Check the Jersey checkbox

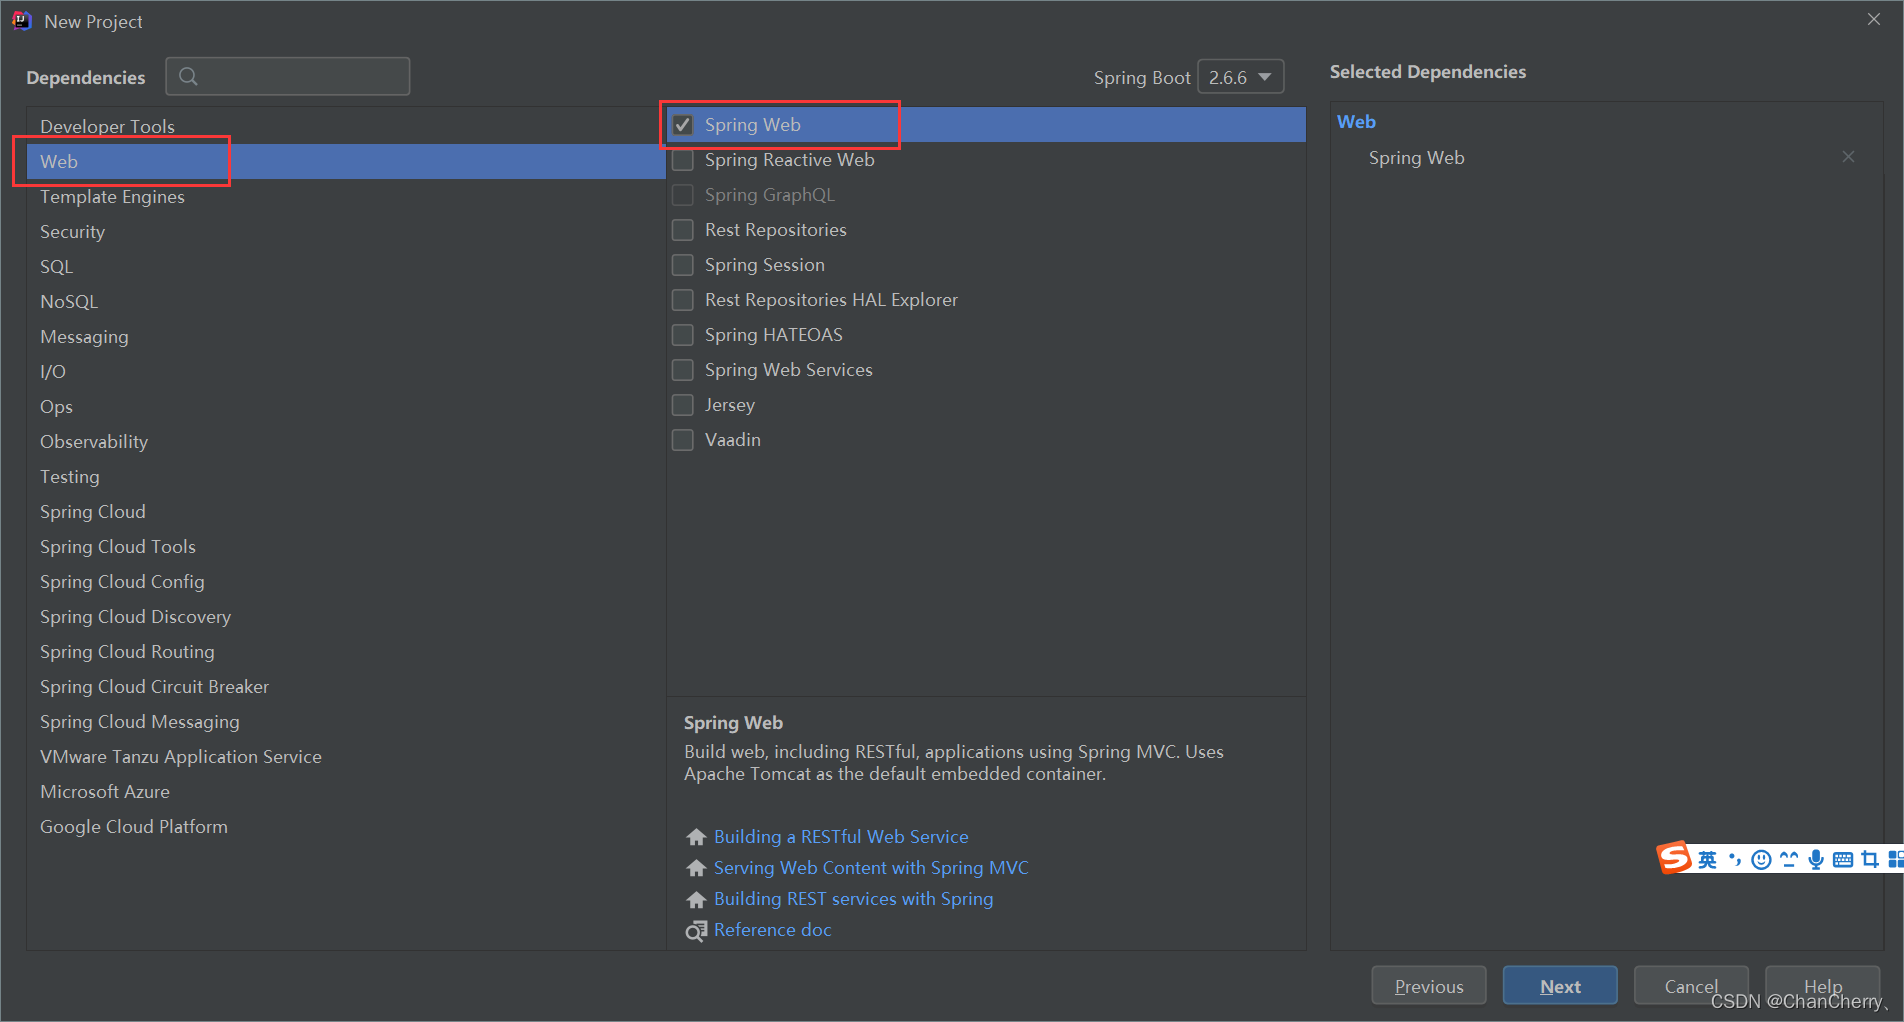(683, 405)
